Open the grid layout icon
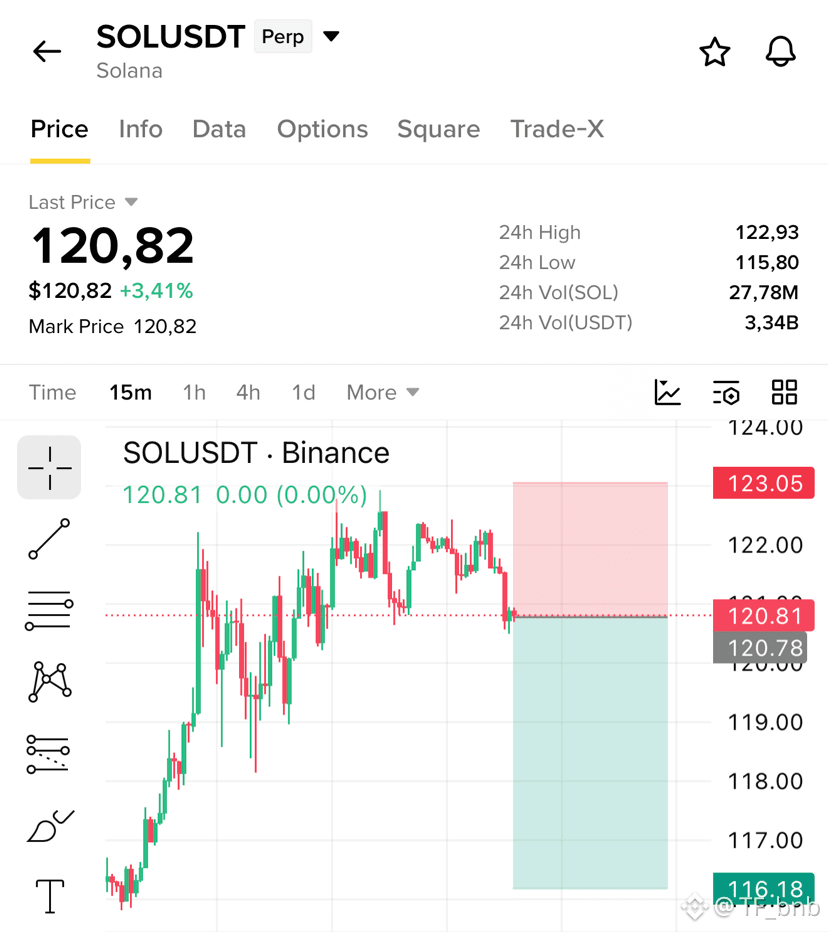The width and height of the screenshot is (828, 932). tap(784, 392)
